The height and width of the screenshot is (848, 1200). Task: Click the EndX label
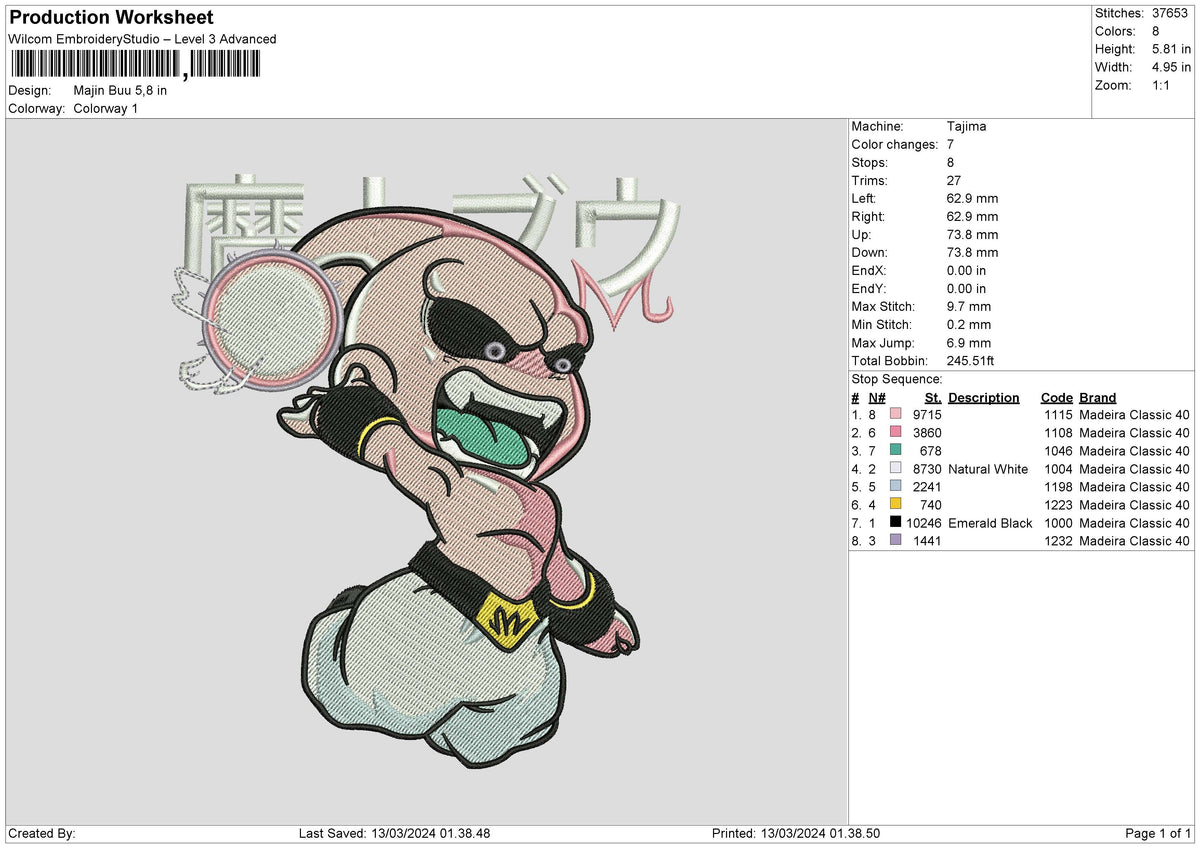pos(869,271)
